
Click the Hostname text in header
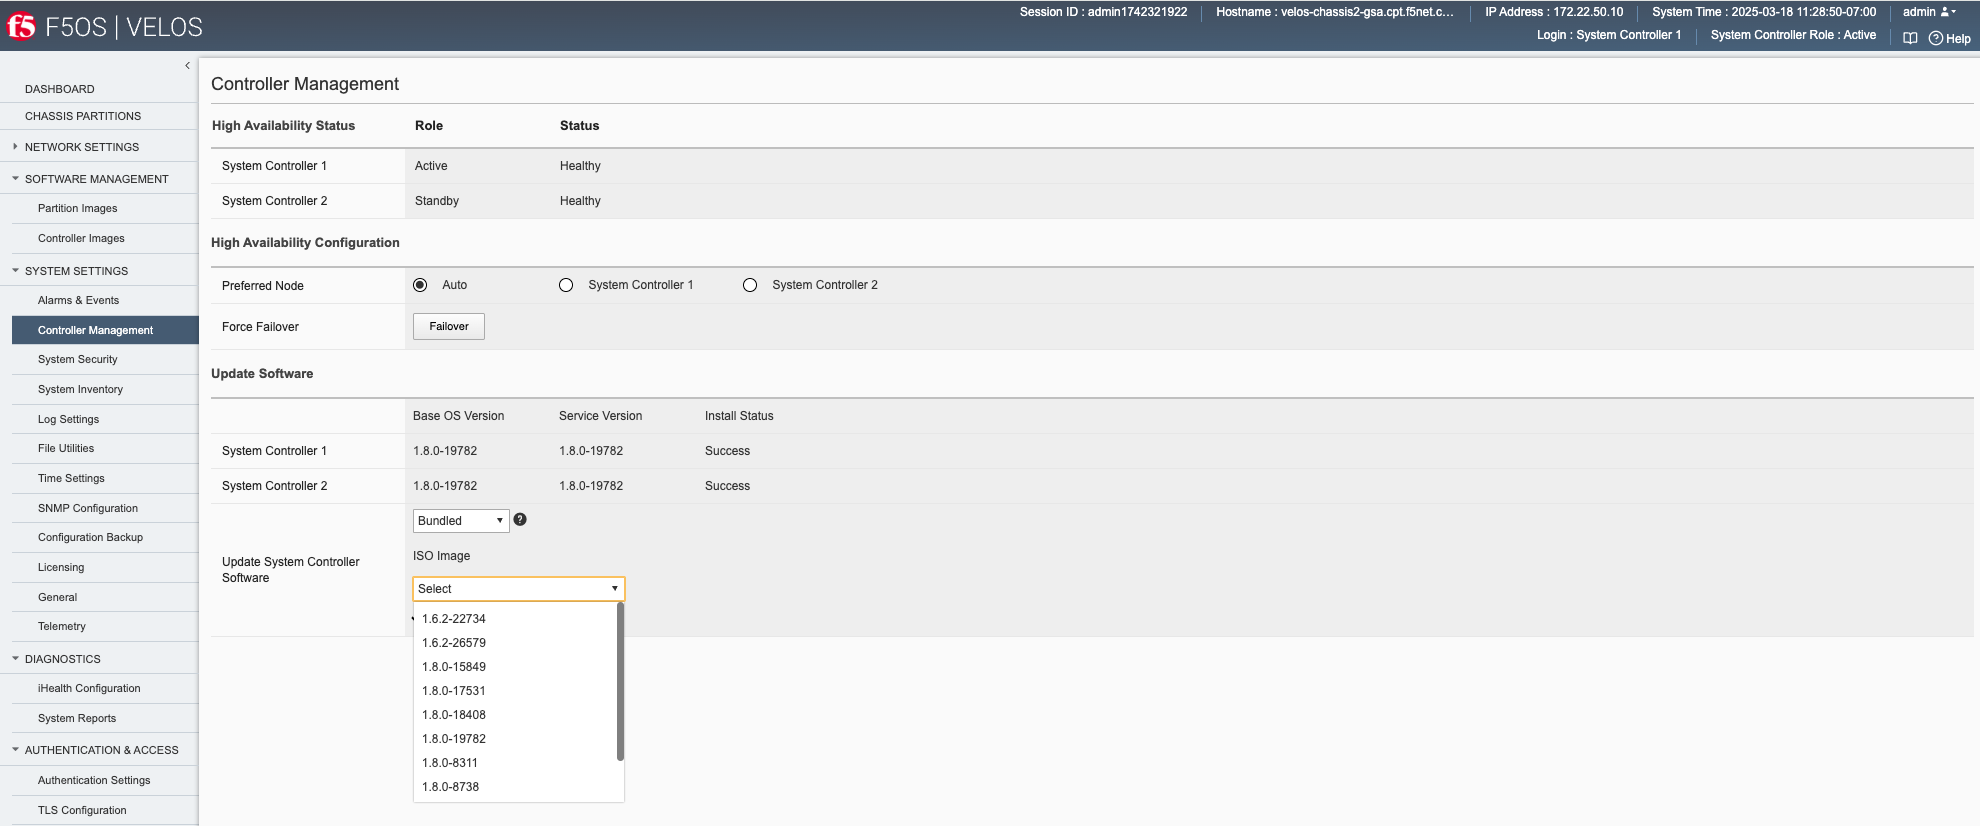click(x=1335, y=12)
